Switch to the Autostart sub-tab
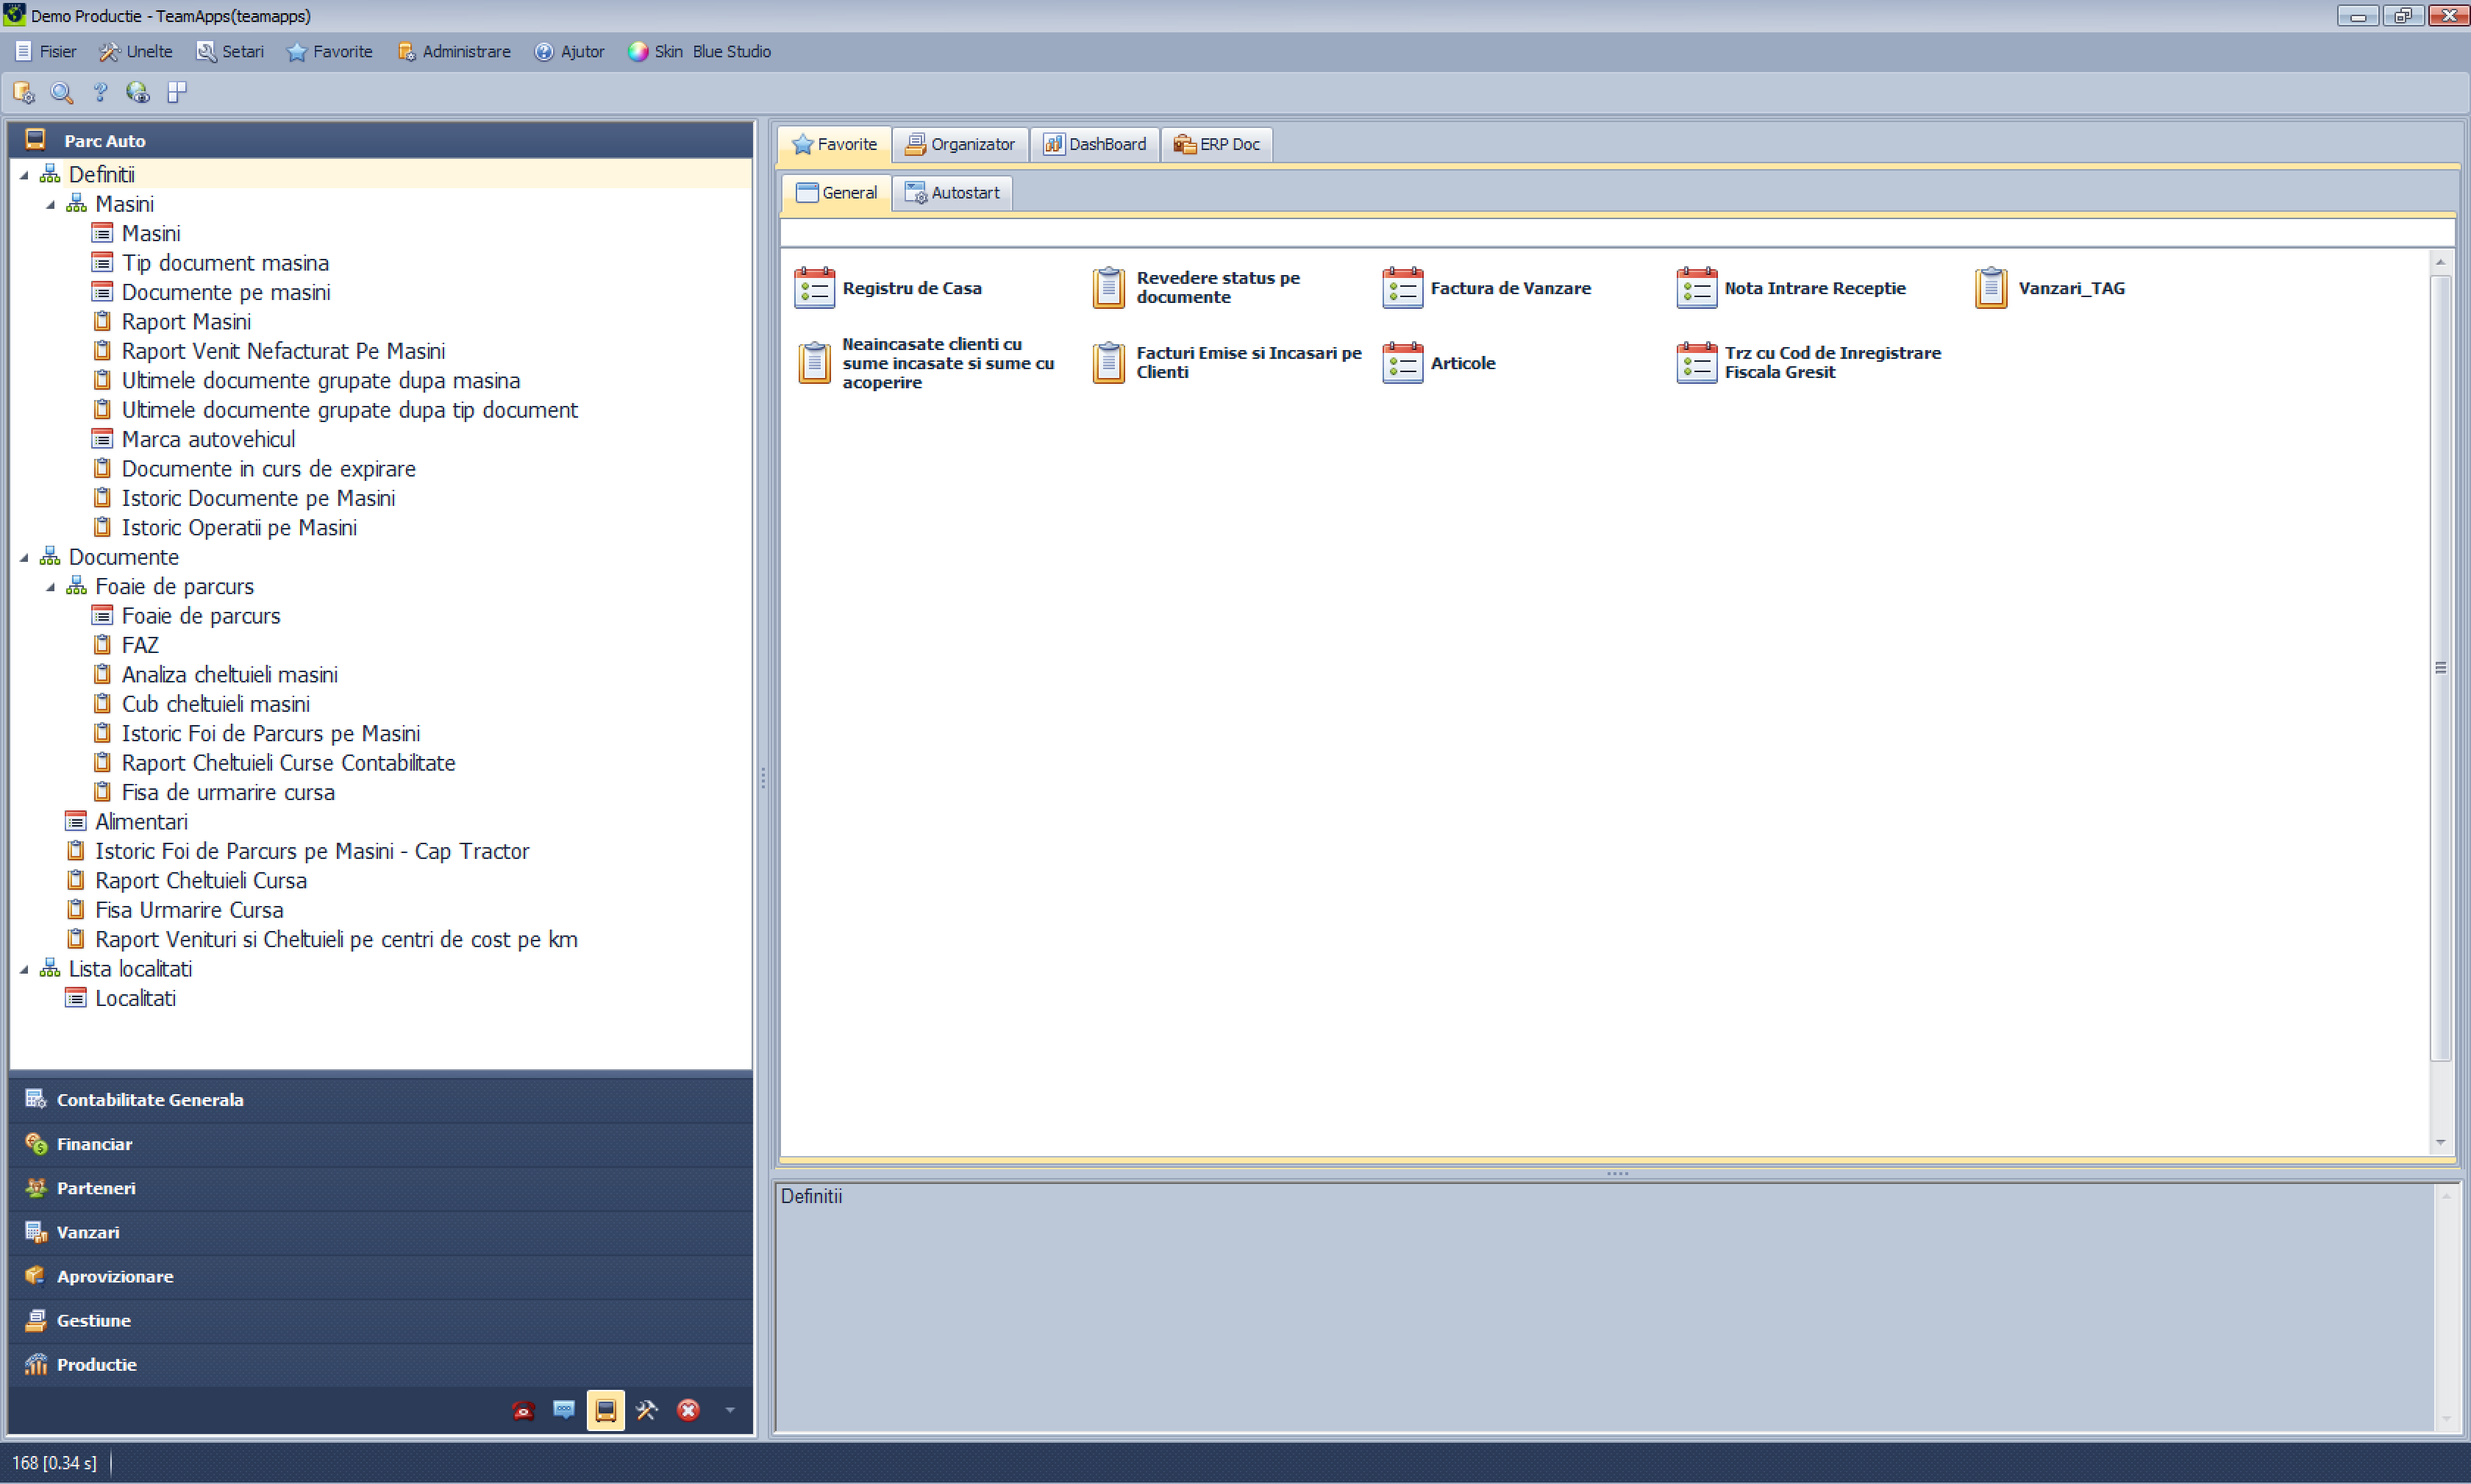Viewport: 2471px width, 1484px height. [x=952, y=193]
